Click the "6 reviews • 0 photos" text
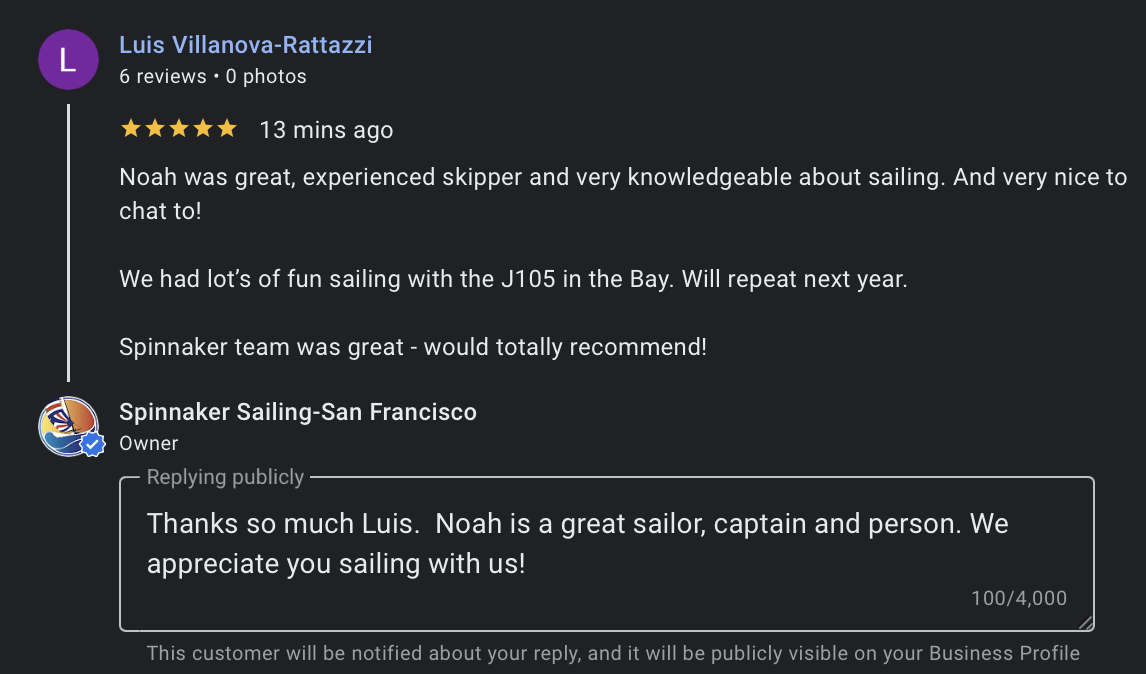Screen dimensions: 1146x674 point(212,76)
